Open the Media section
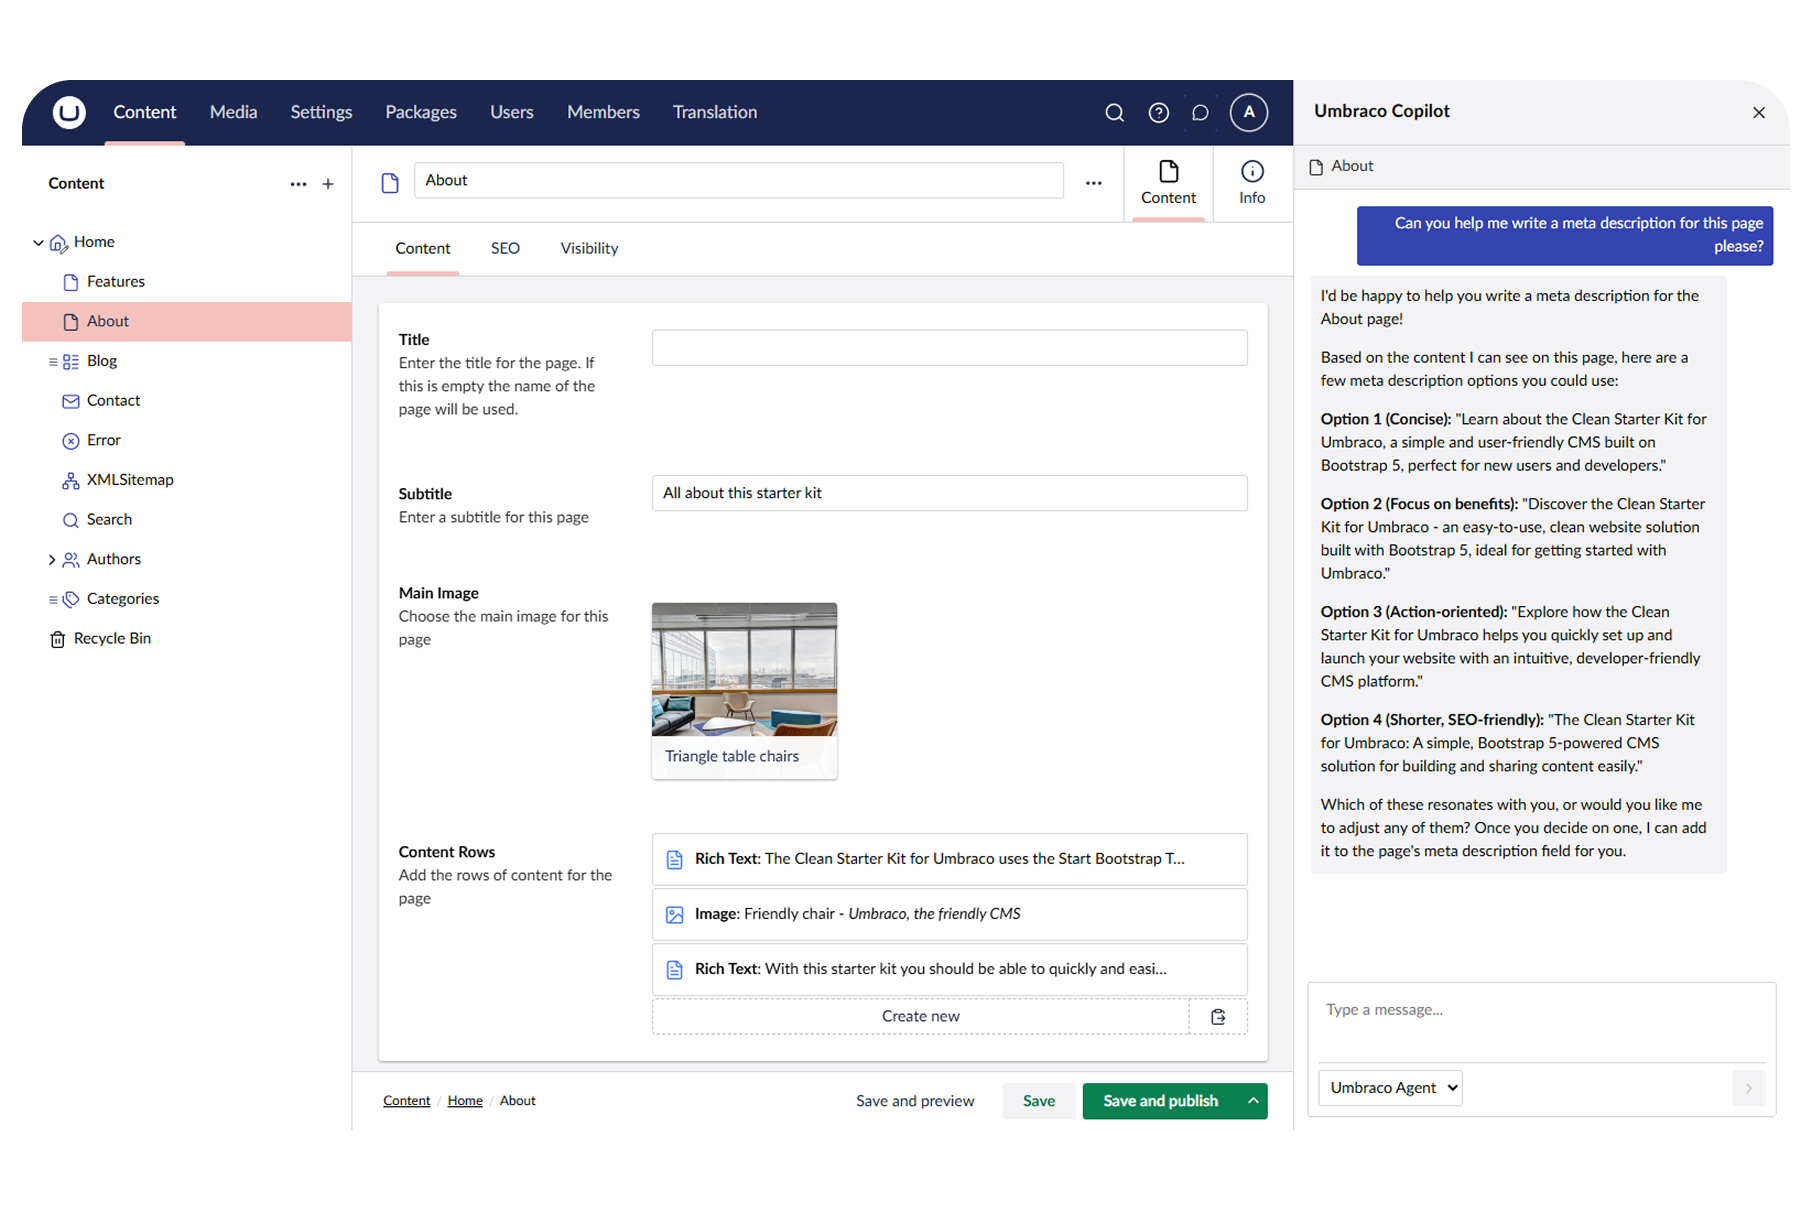The image size is (1812, 1210). coord(233,113)
